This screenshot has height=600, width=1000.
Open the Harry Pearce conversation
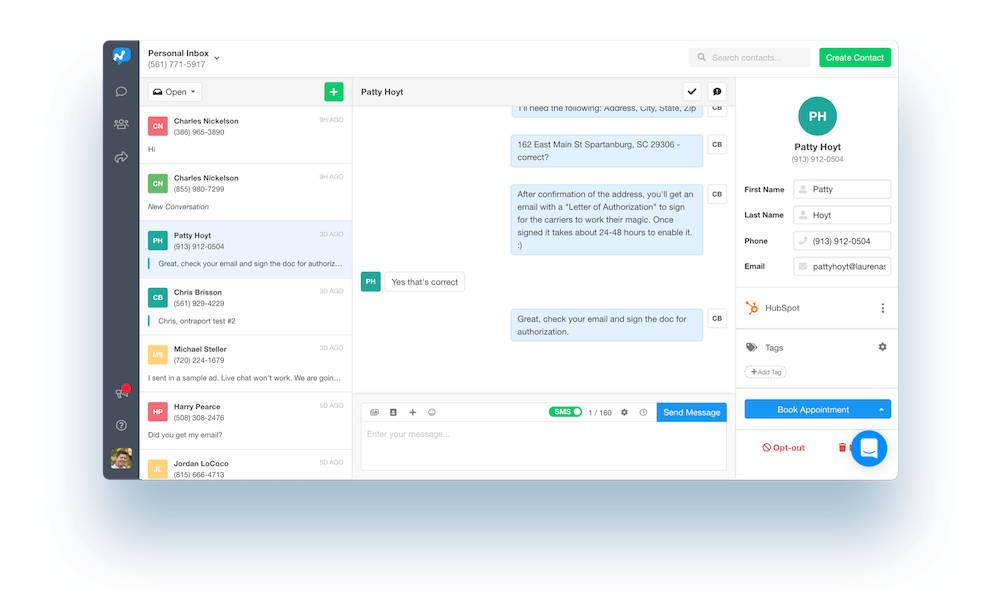click(246, 420)
